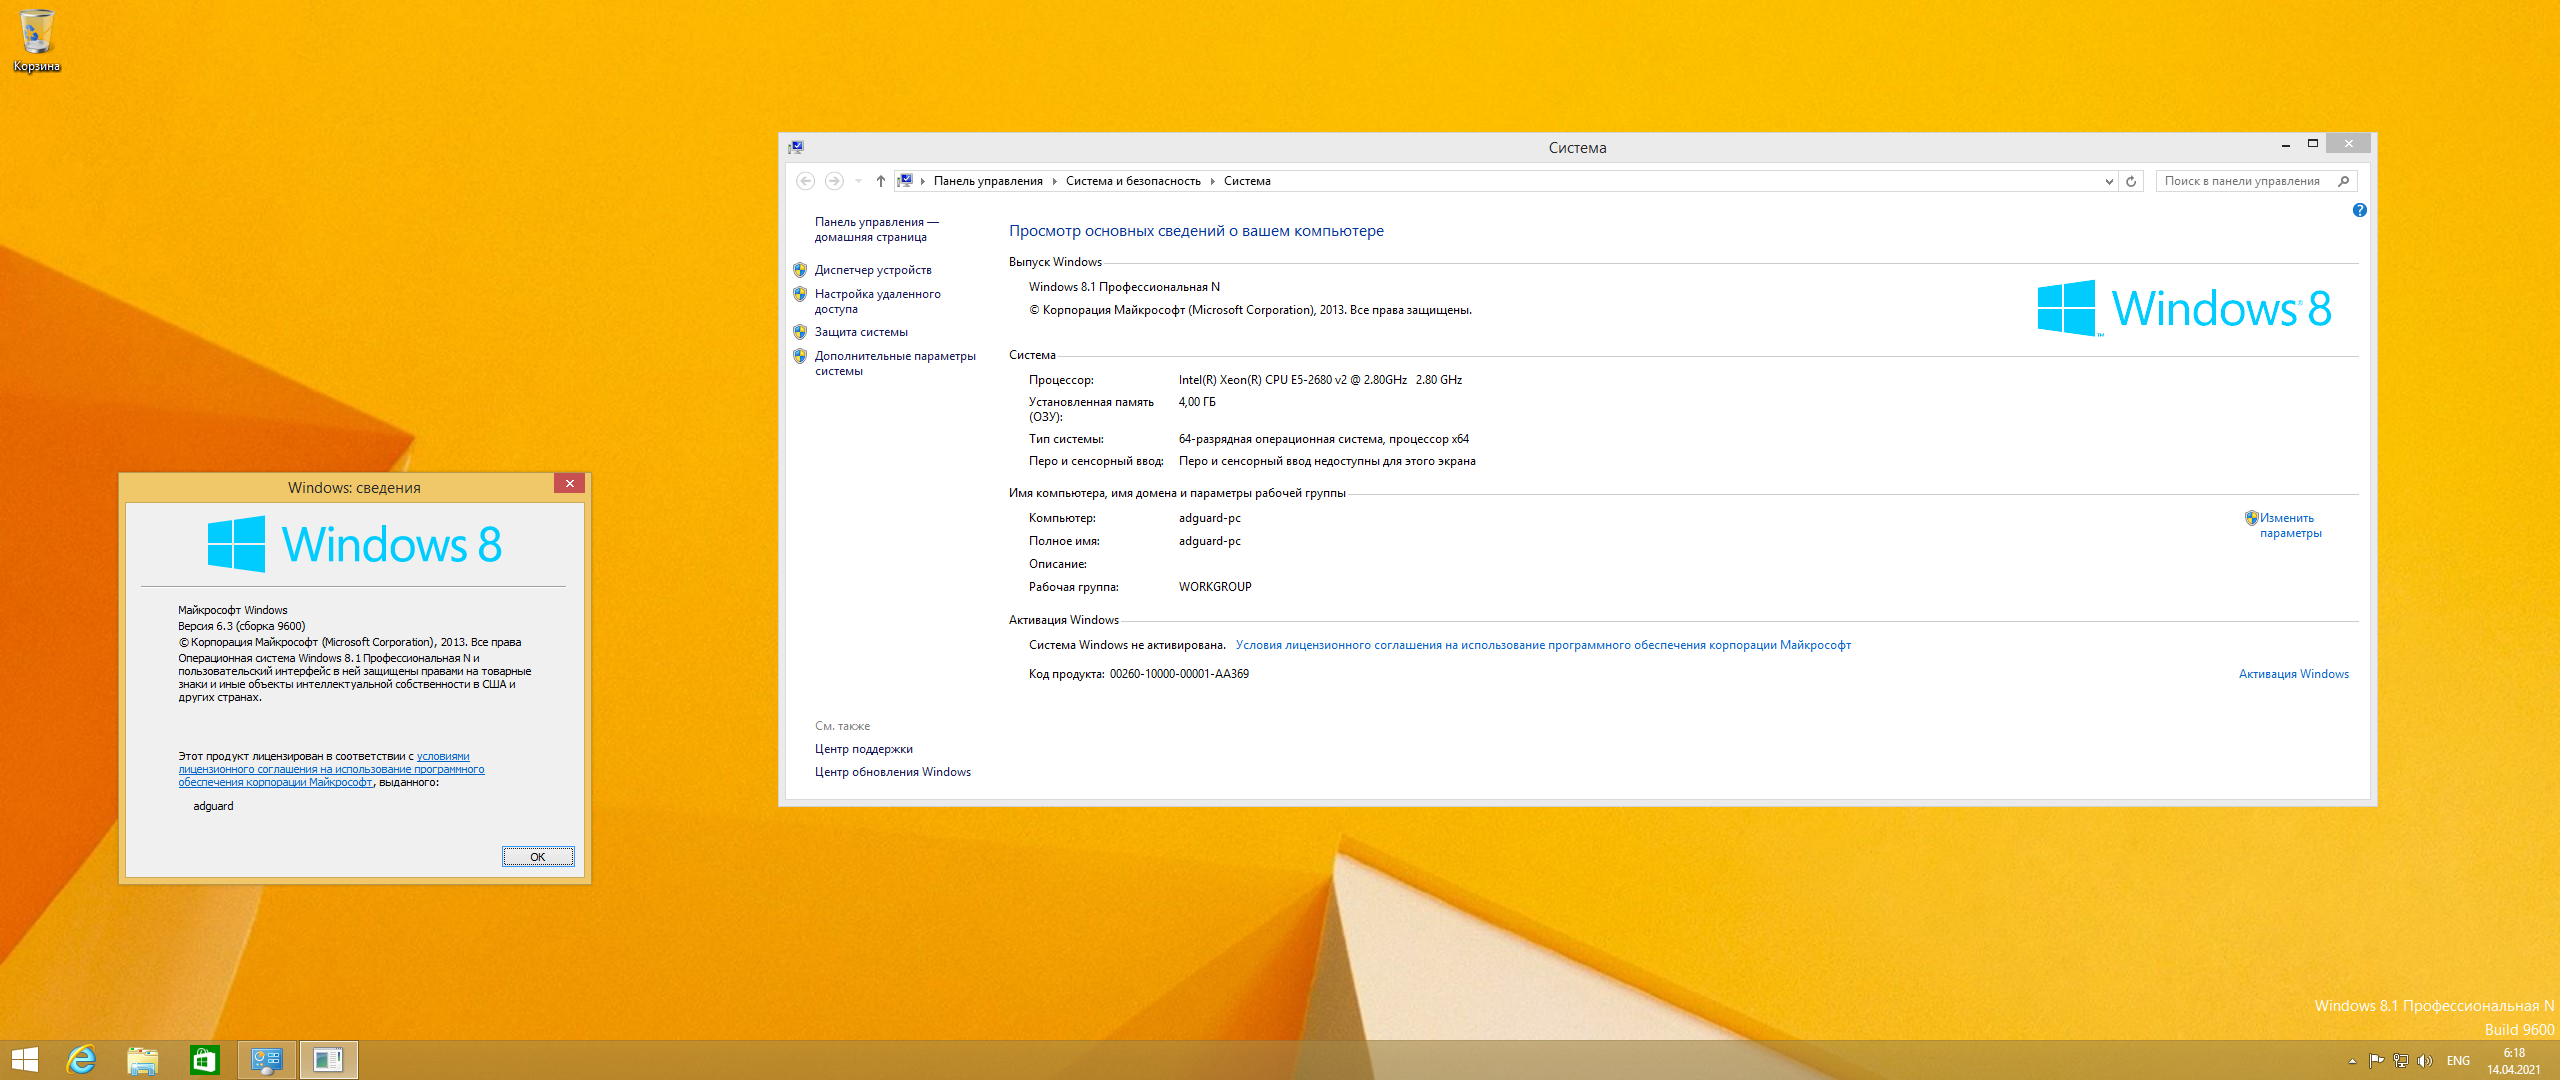Click shield icon beside Защита системы
Screen dimensions: 2560x1080
tap(800, 332)
